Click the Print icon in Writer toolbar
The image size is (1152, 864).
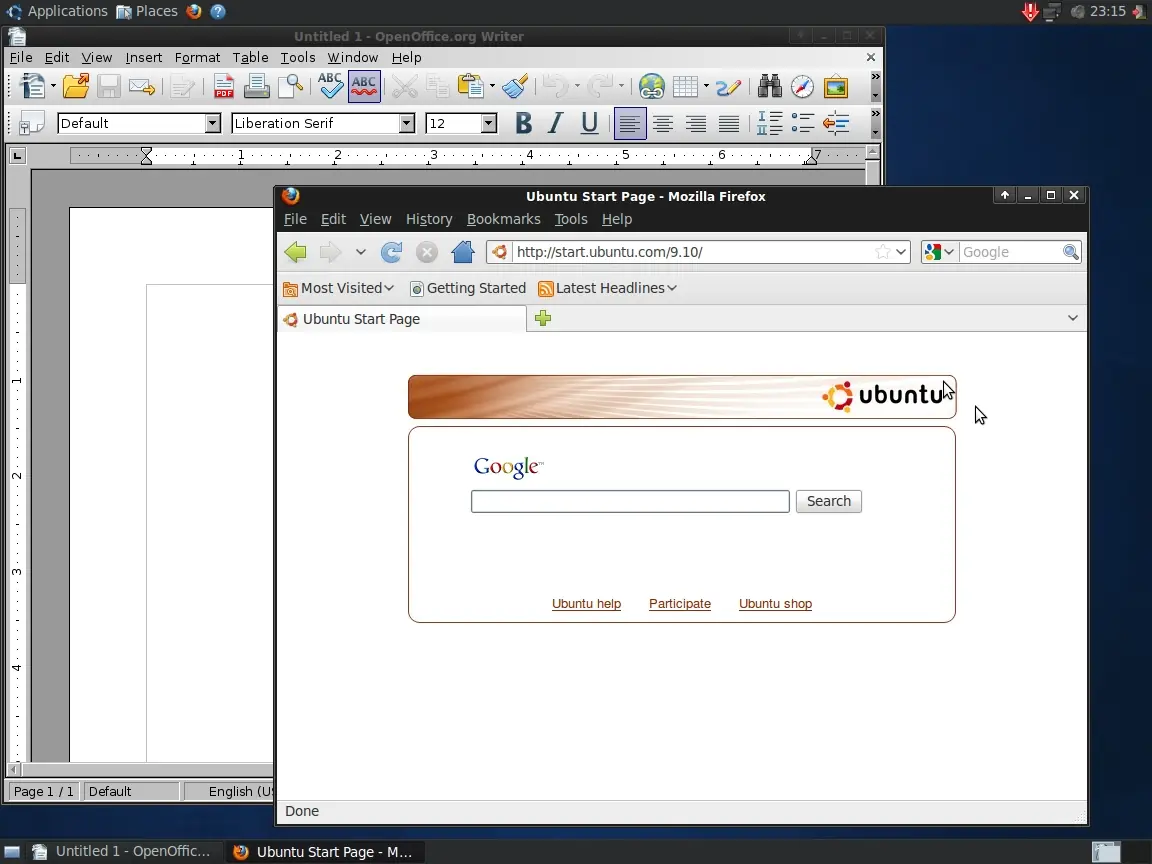(256, 87)
